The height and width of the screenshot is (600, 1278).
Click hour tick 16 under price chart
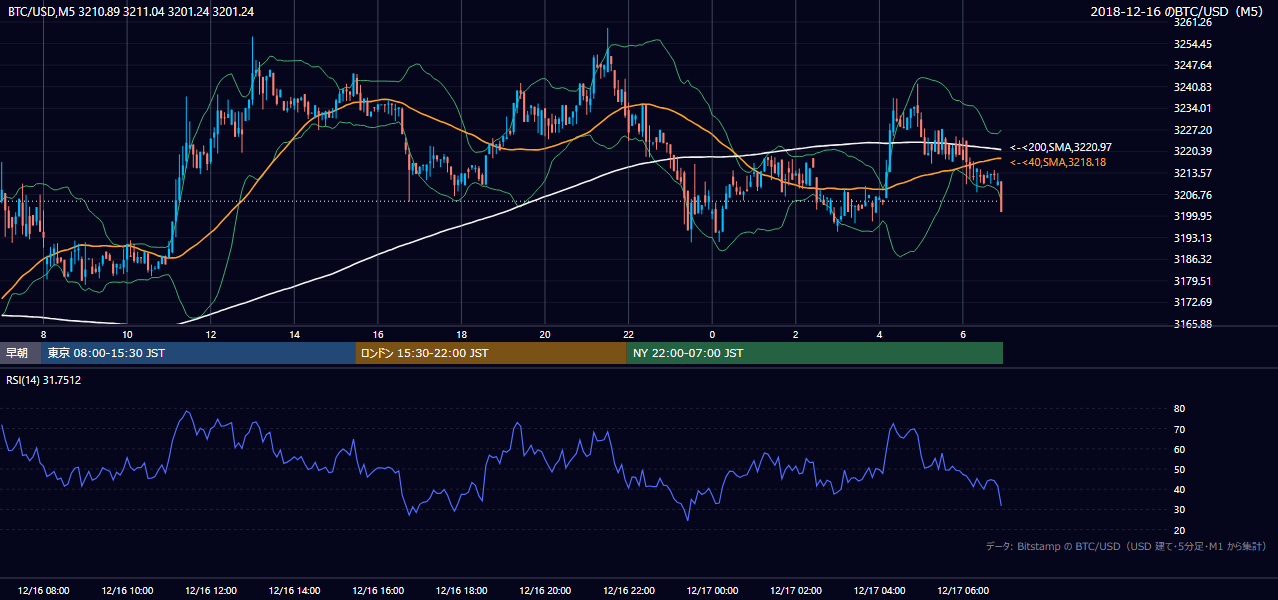[x=378, y=334]
